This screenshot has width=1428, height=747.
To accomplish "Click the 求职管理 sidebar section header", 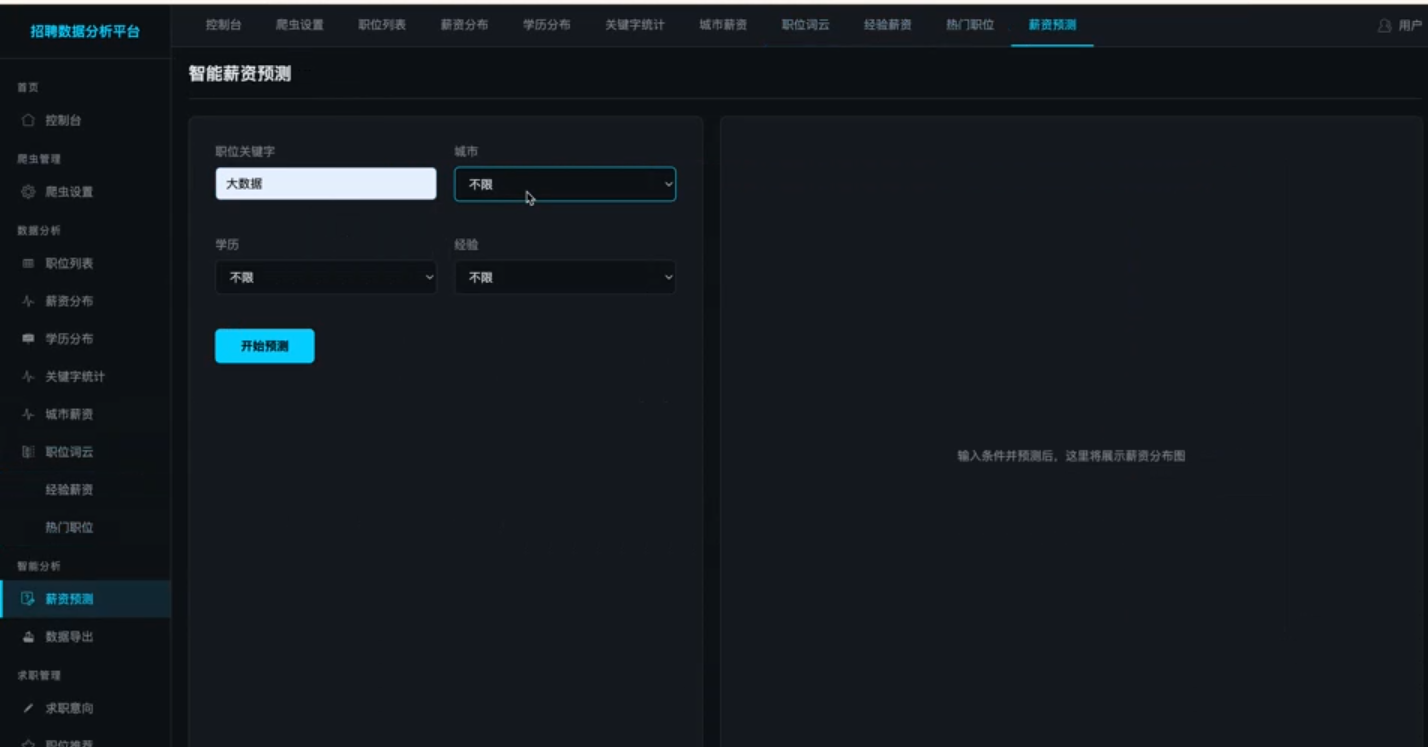I will [39, 676].
